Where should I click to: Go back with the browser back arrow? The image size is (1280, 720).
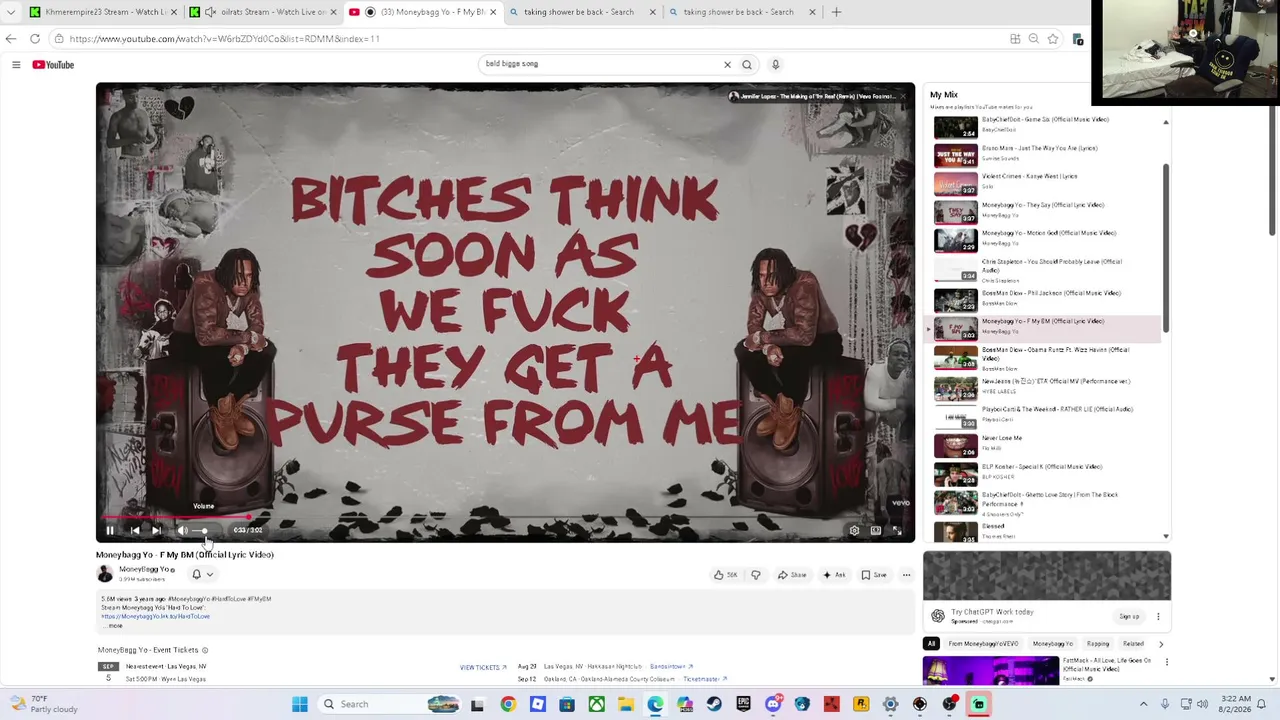tap(11, 39)
